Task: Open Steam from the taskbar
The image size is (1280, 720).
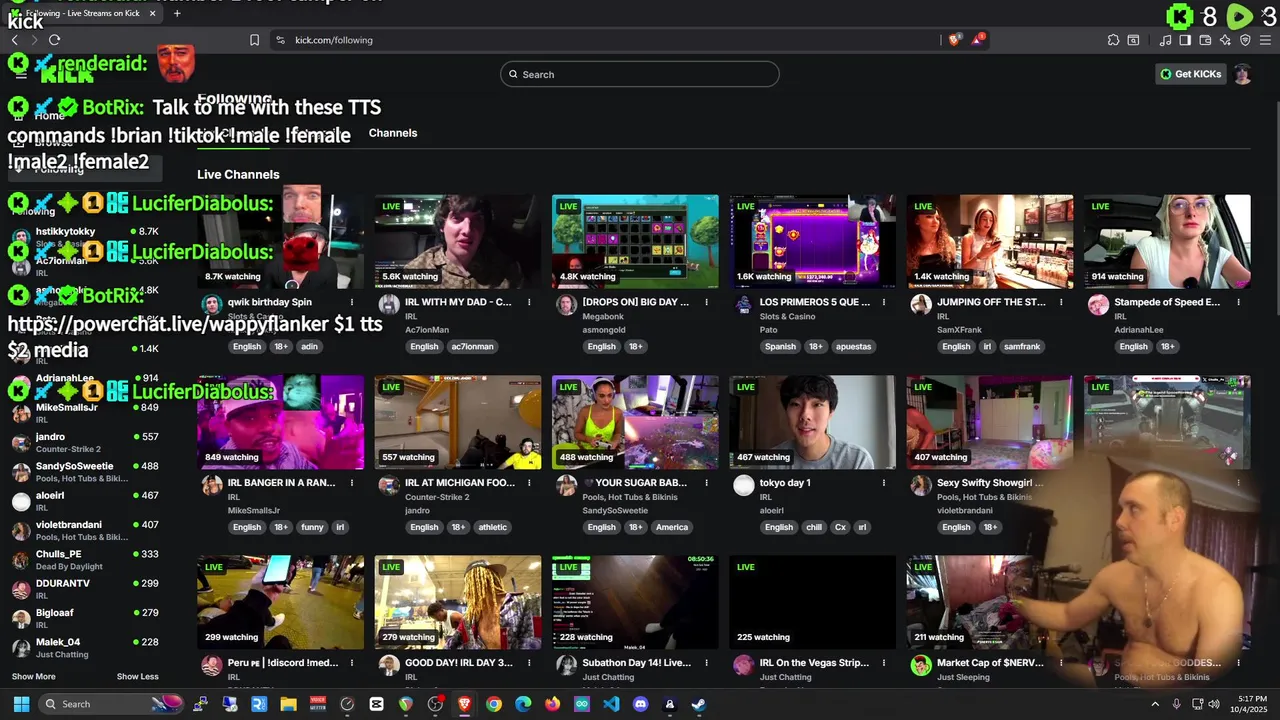Action: (699, 704)
